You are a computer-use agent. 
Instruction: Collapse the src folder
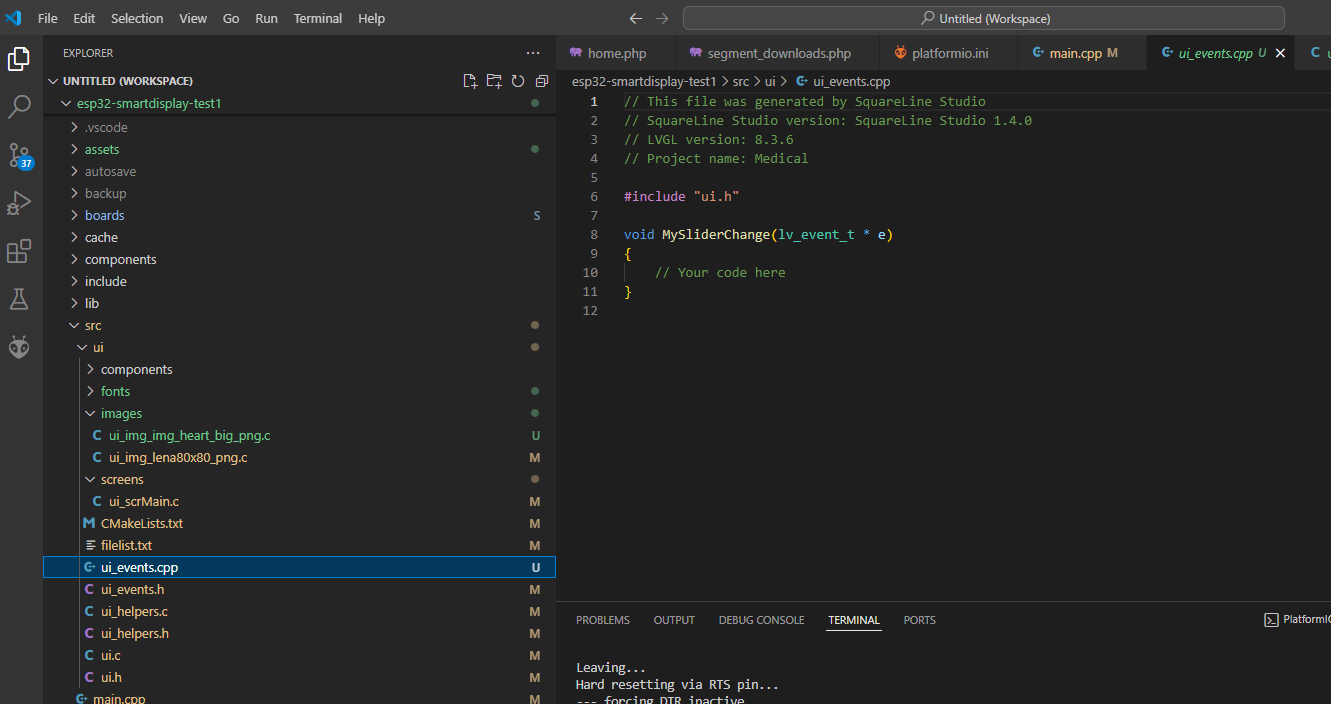(299, 325)
